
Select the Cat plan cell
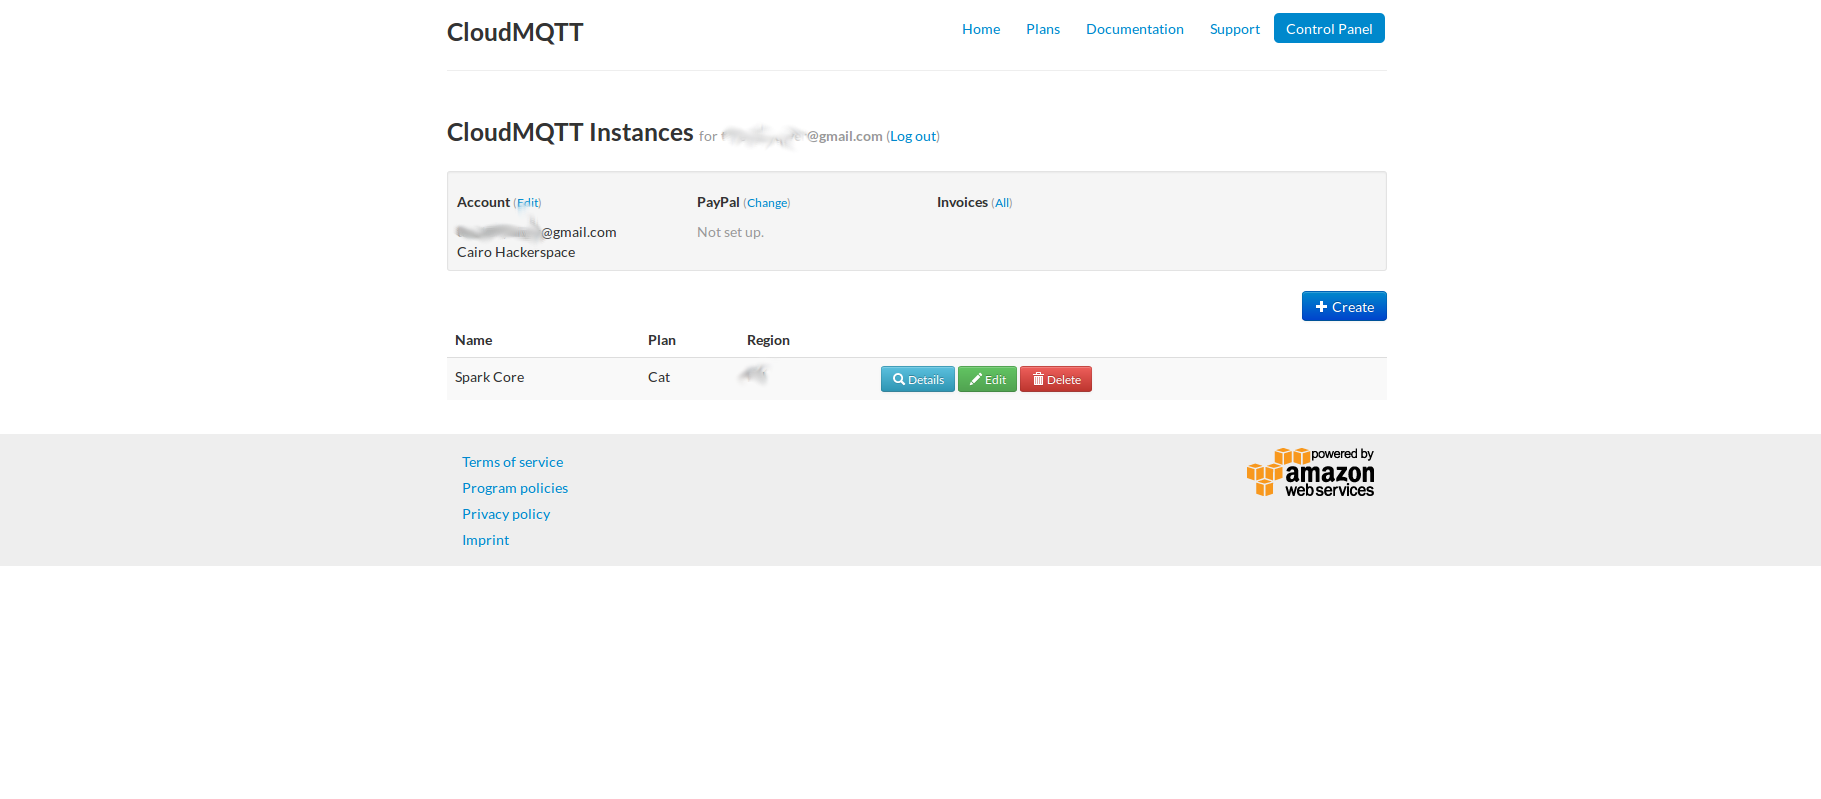tap(659, 377)
